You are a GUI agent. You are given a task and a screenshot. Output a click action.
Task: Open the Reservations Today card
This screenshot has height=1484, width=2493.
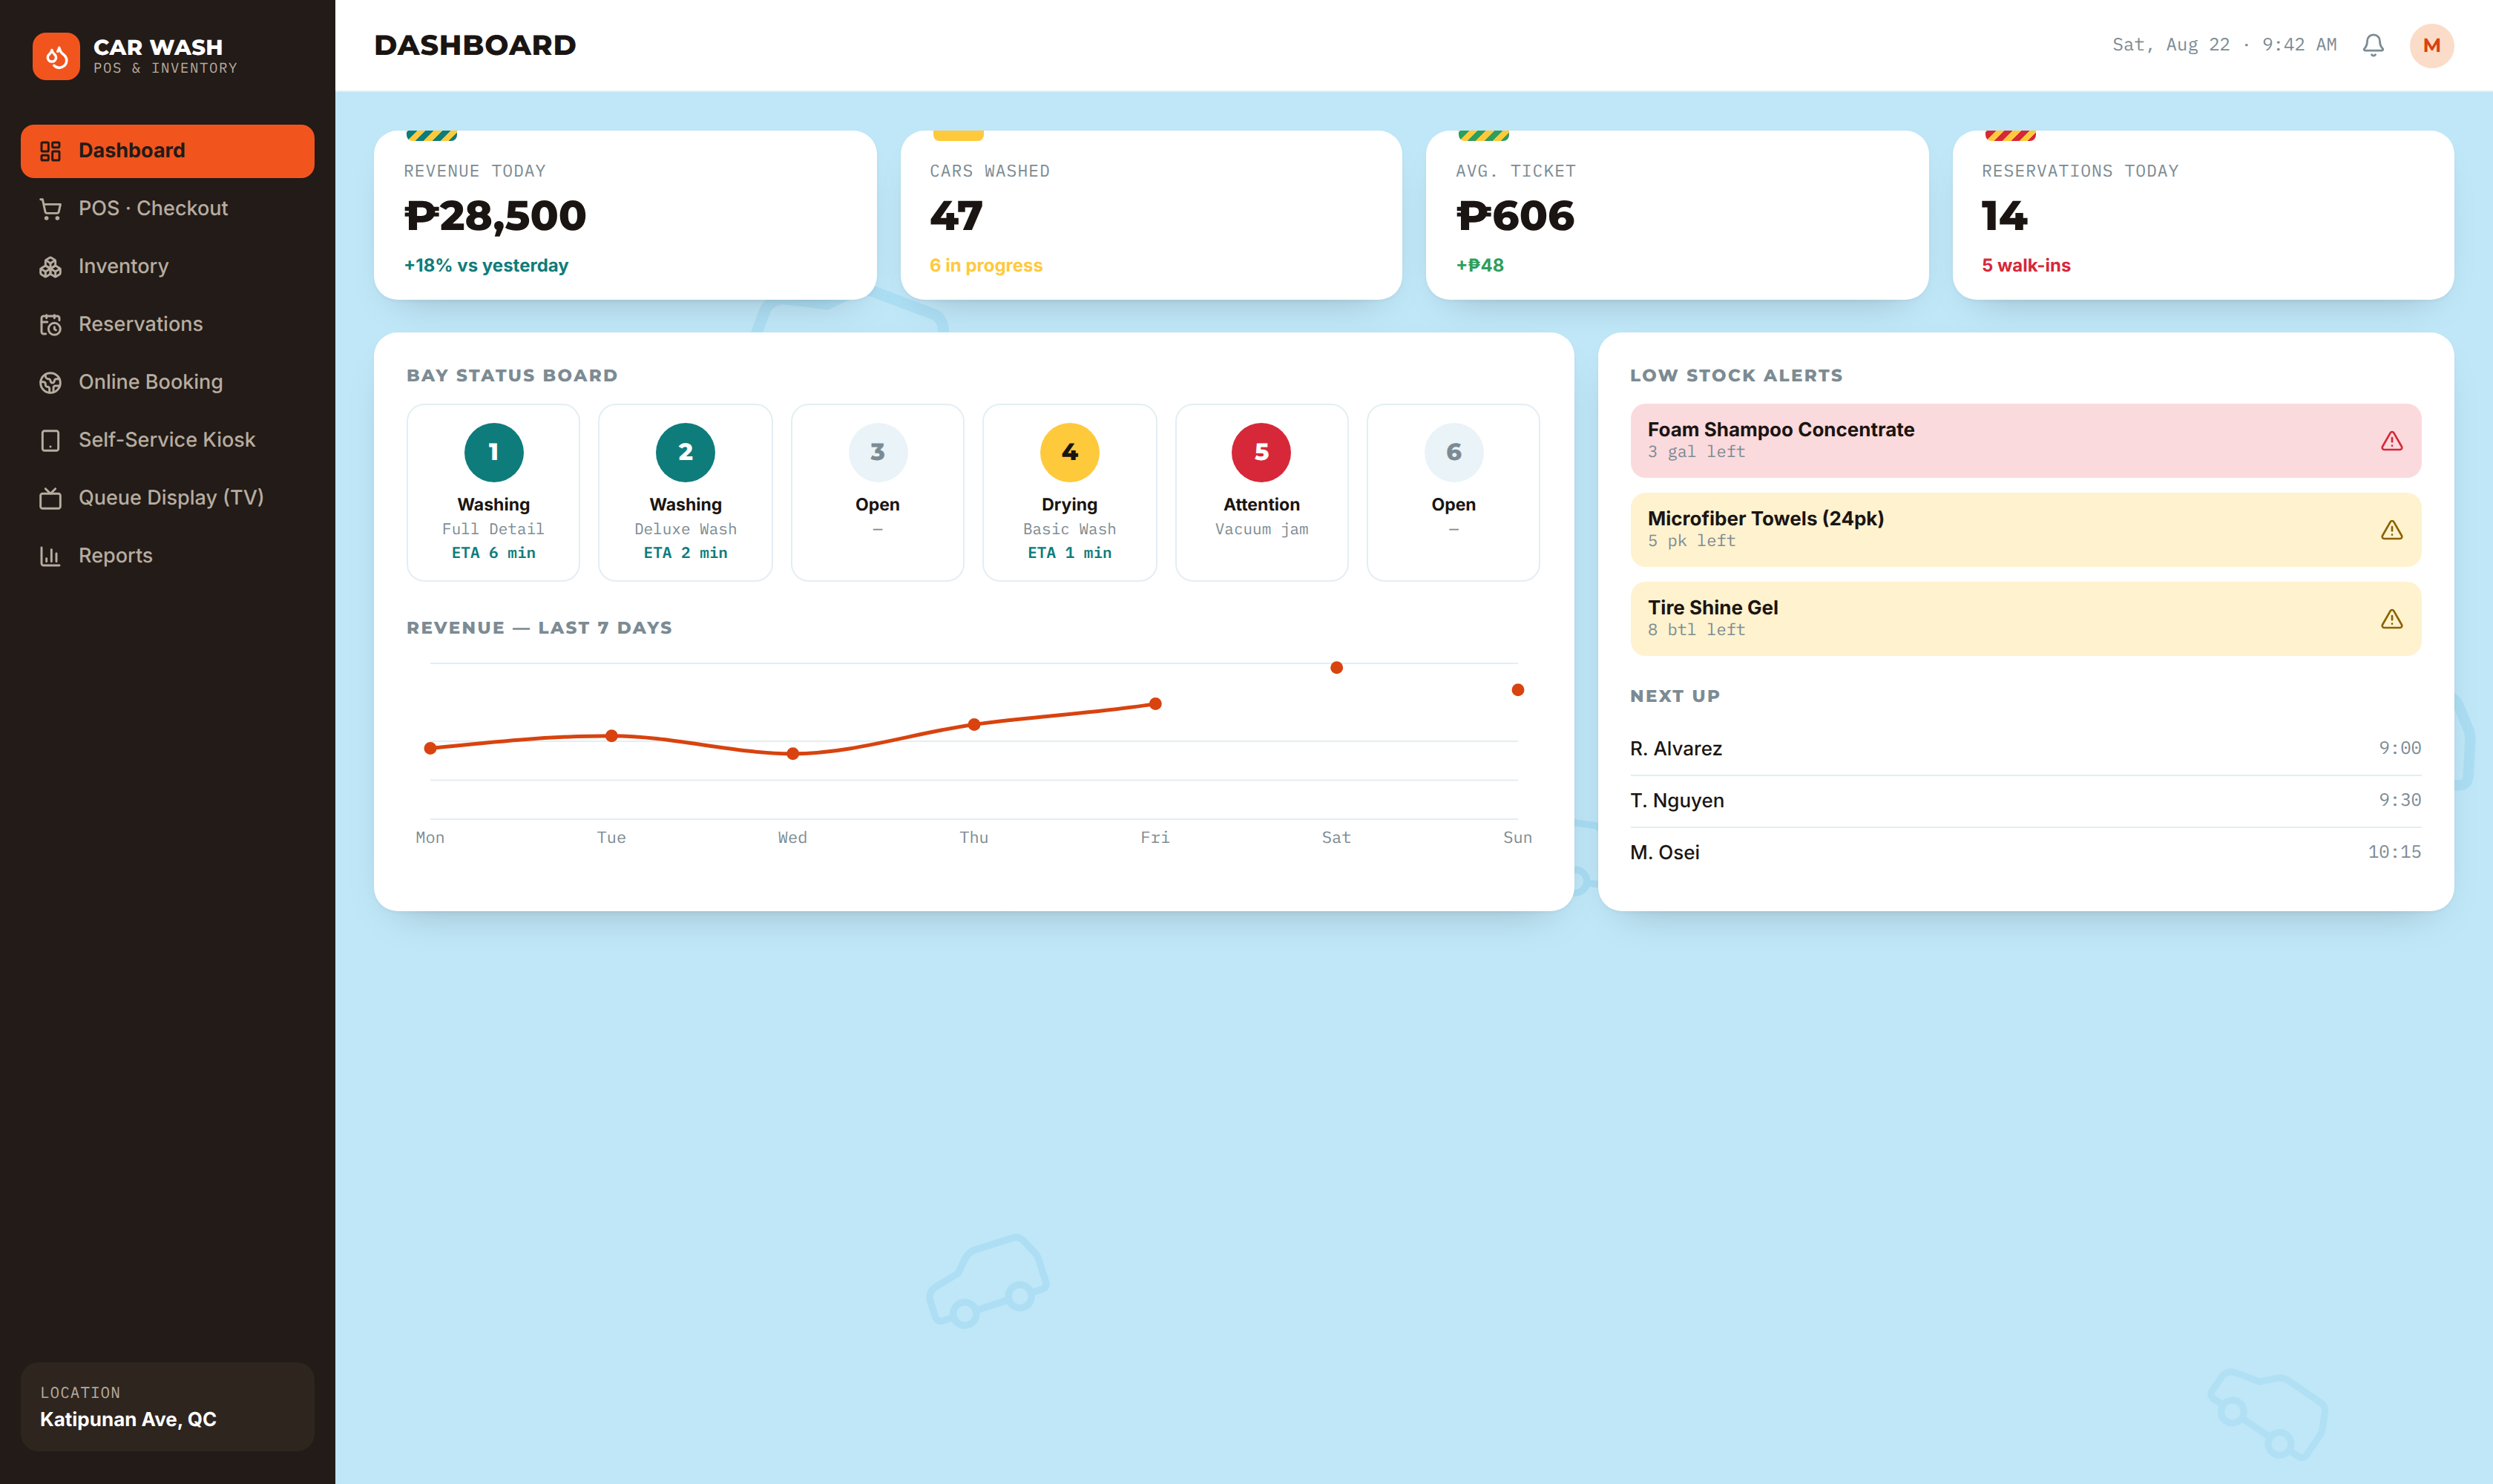[2203, 215]
